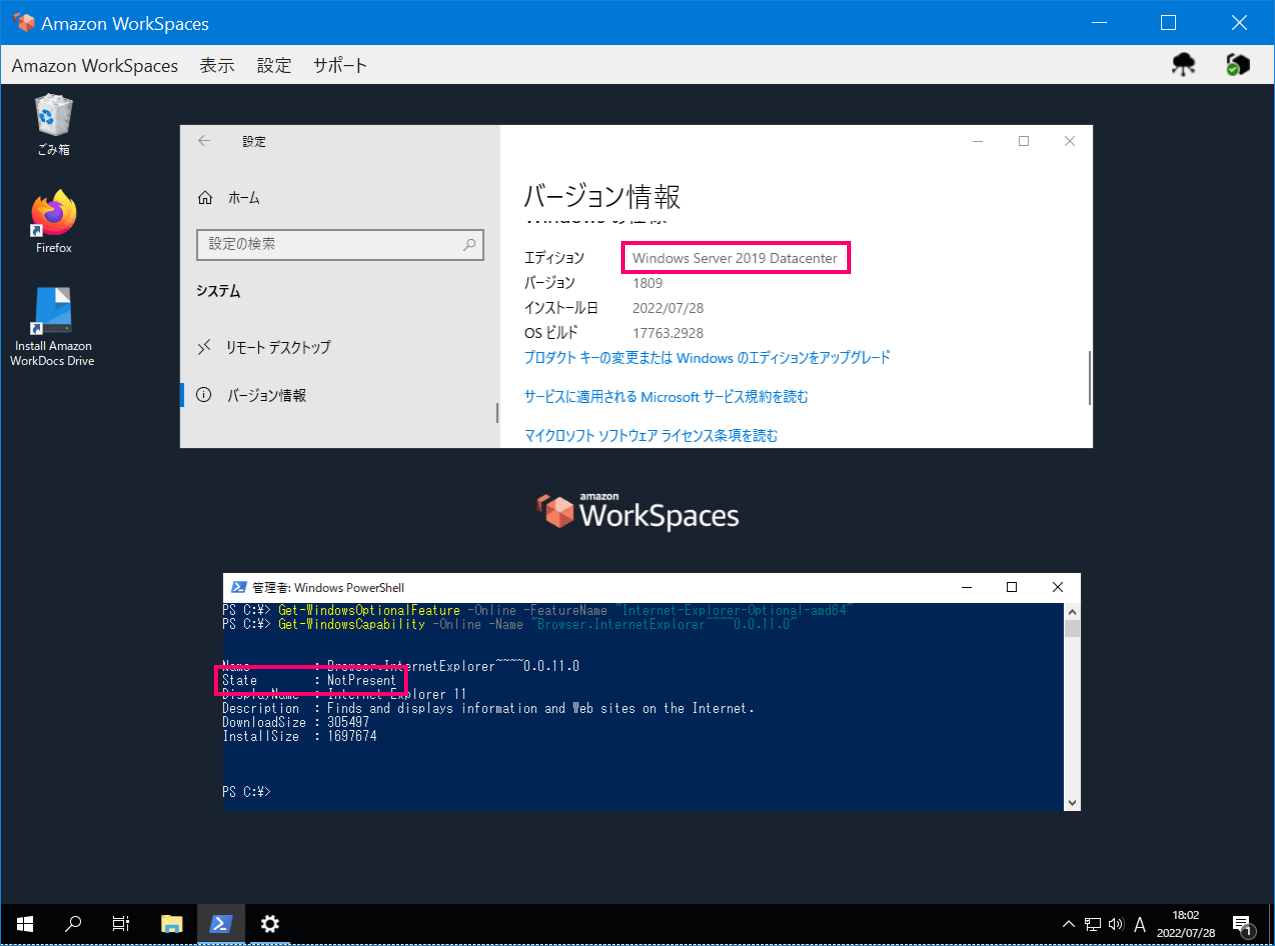Screen dimensions: 1275x946
Task: Open the Windows Start menu
Action: click(x=24, y=924)
